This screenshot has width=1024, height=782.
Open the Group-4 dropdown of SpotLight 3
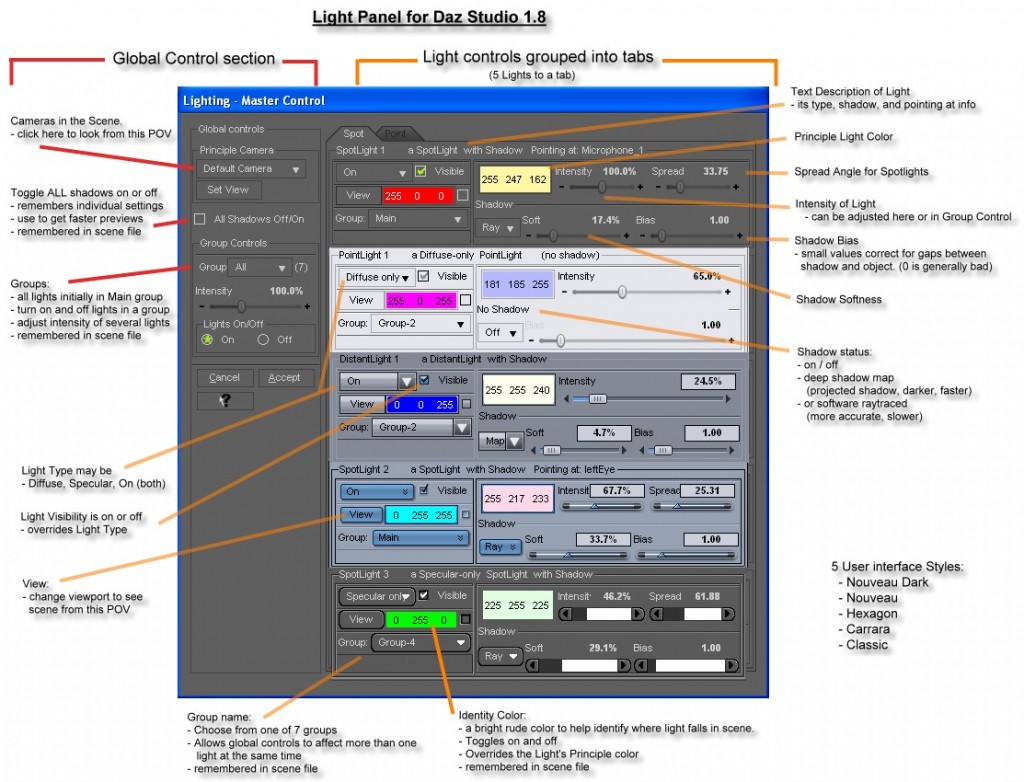421,643
